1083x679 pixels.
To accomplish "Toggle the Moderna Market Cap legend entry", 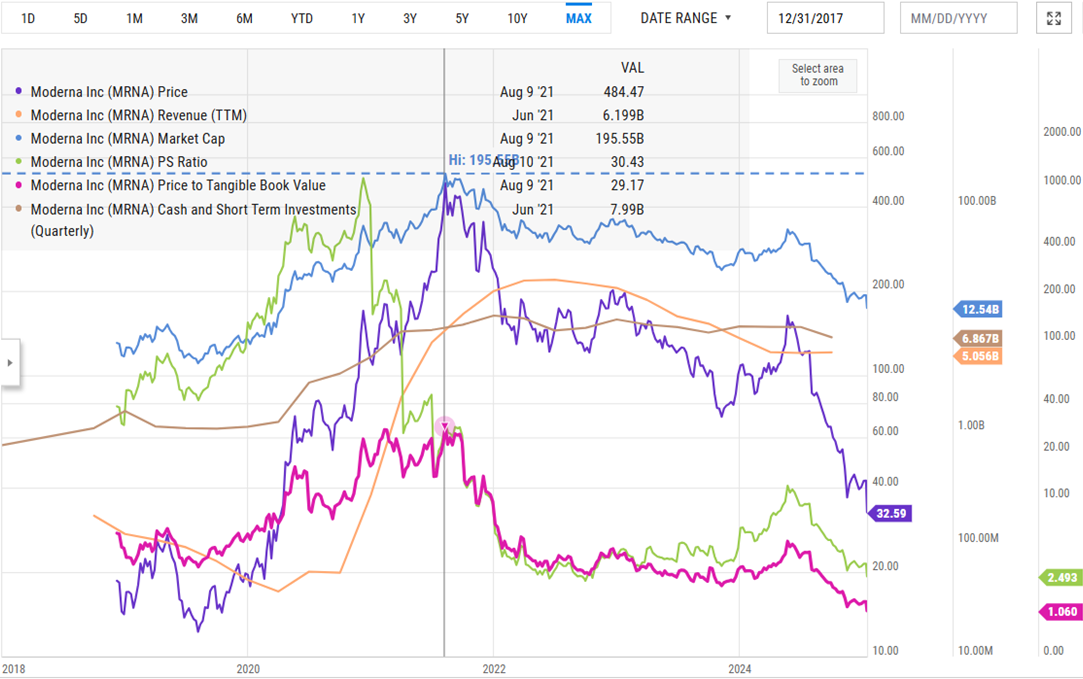I will click(x=128, y=139).
